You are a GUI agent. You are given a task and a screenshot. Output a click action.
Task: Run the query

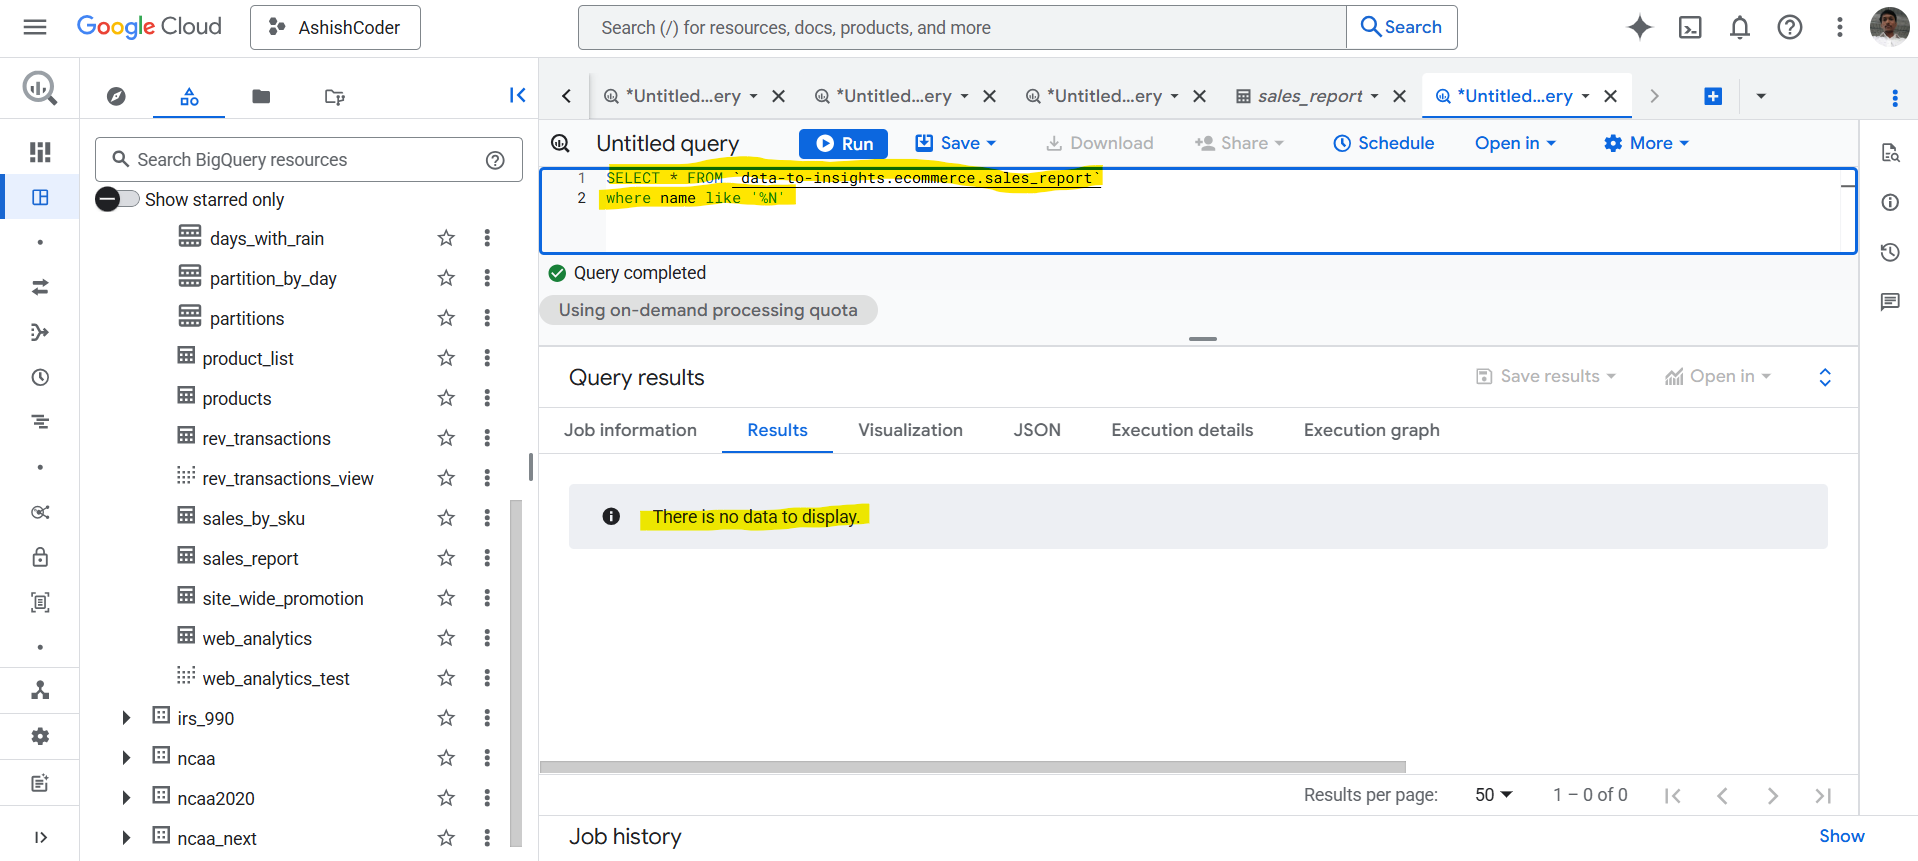(x=843, y=143)
